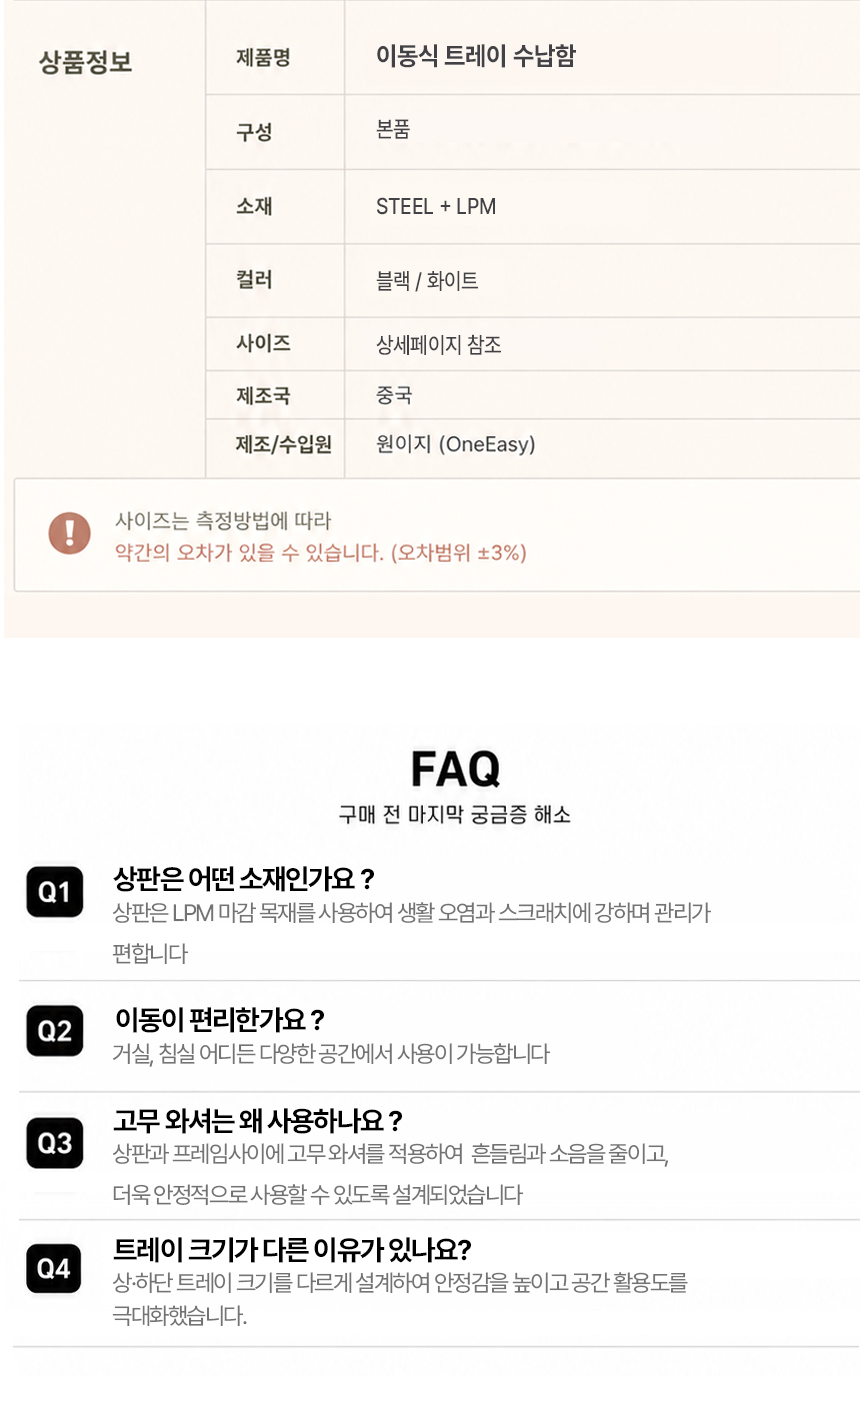The width and height of the screenshot is (860, 1425).
Task: Click product name 이동식 트레이 수납함
Action: pos(476,56)
